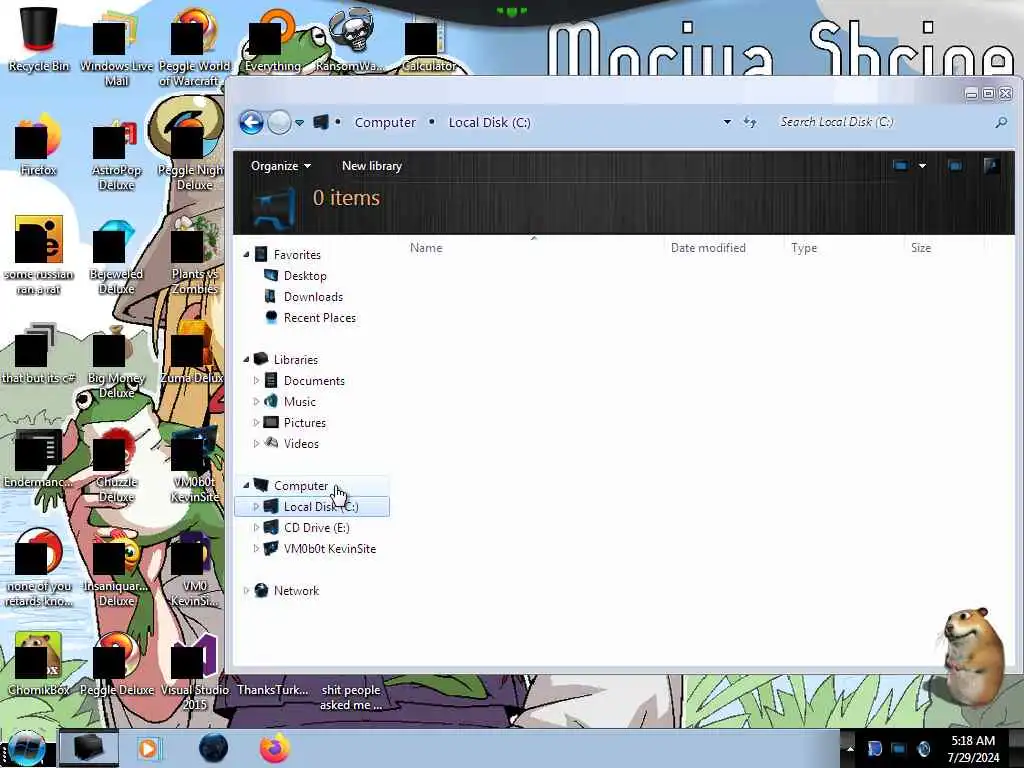Open the Organize dropdown menu
Image resolution: width=1024 pixels, height=768 pixels.
281,166
